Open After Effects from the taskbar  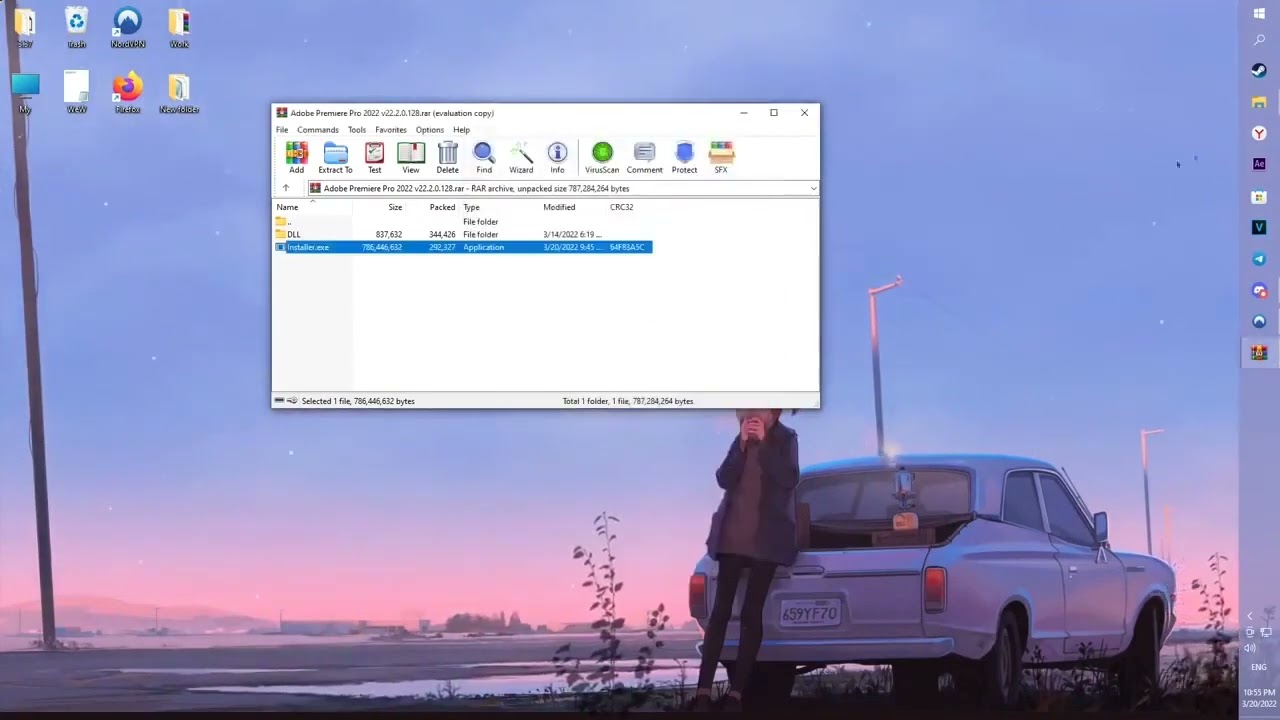point(1259,164)
